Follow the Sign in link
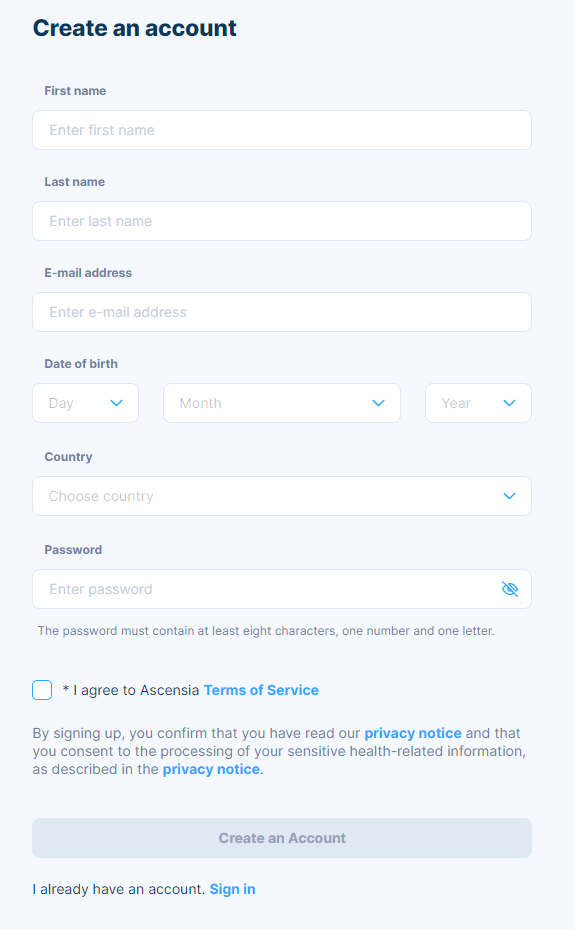575x929 pixels. click(233, 889)
